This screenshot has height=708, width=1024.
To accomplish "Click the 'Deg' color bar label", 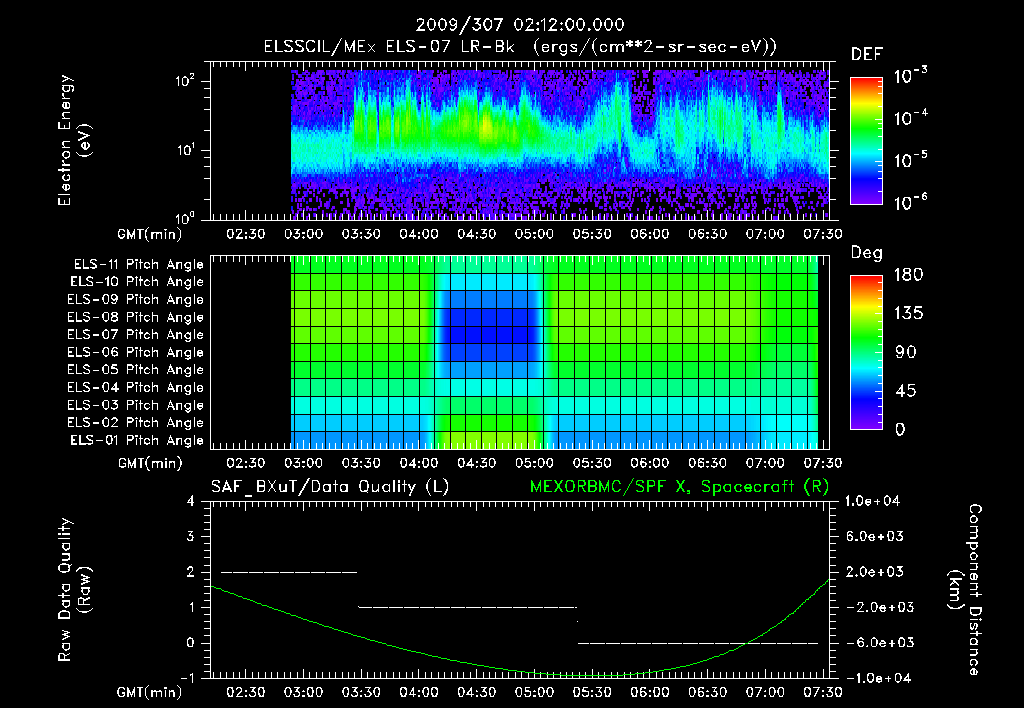I will [x=867, y=253].
